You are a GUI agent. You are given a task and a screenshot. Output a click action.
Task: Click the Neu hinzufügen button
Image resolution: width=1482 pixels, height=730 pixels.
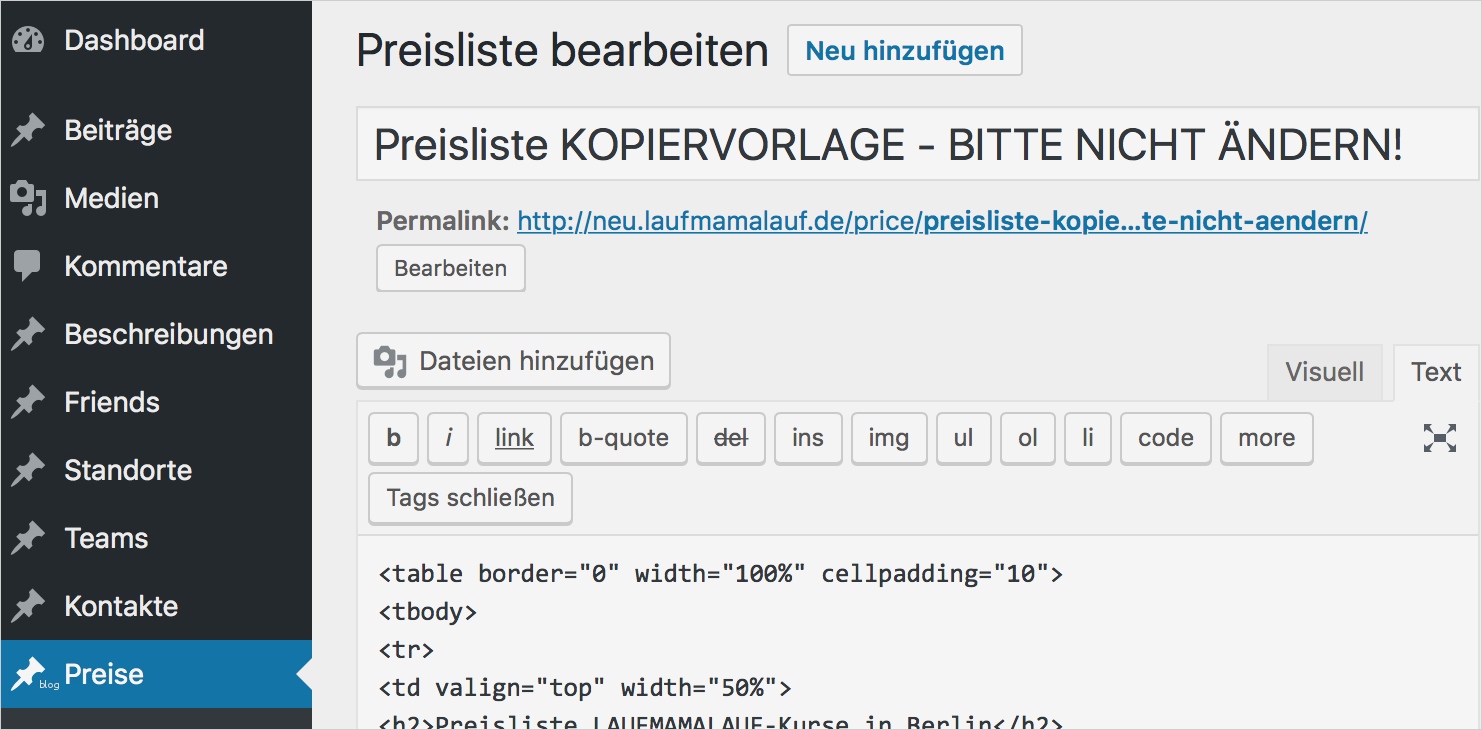coord(904,50)
